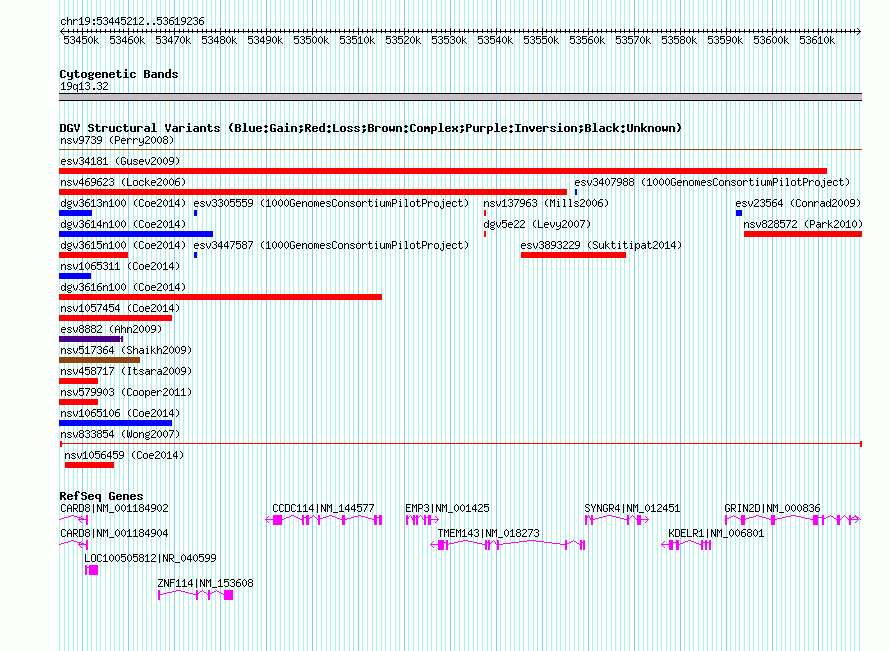Click the DGV Structural Variants track title
Viewport: 890px width, 651px height.
(x=371, y=128)
